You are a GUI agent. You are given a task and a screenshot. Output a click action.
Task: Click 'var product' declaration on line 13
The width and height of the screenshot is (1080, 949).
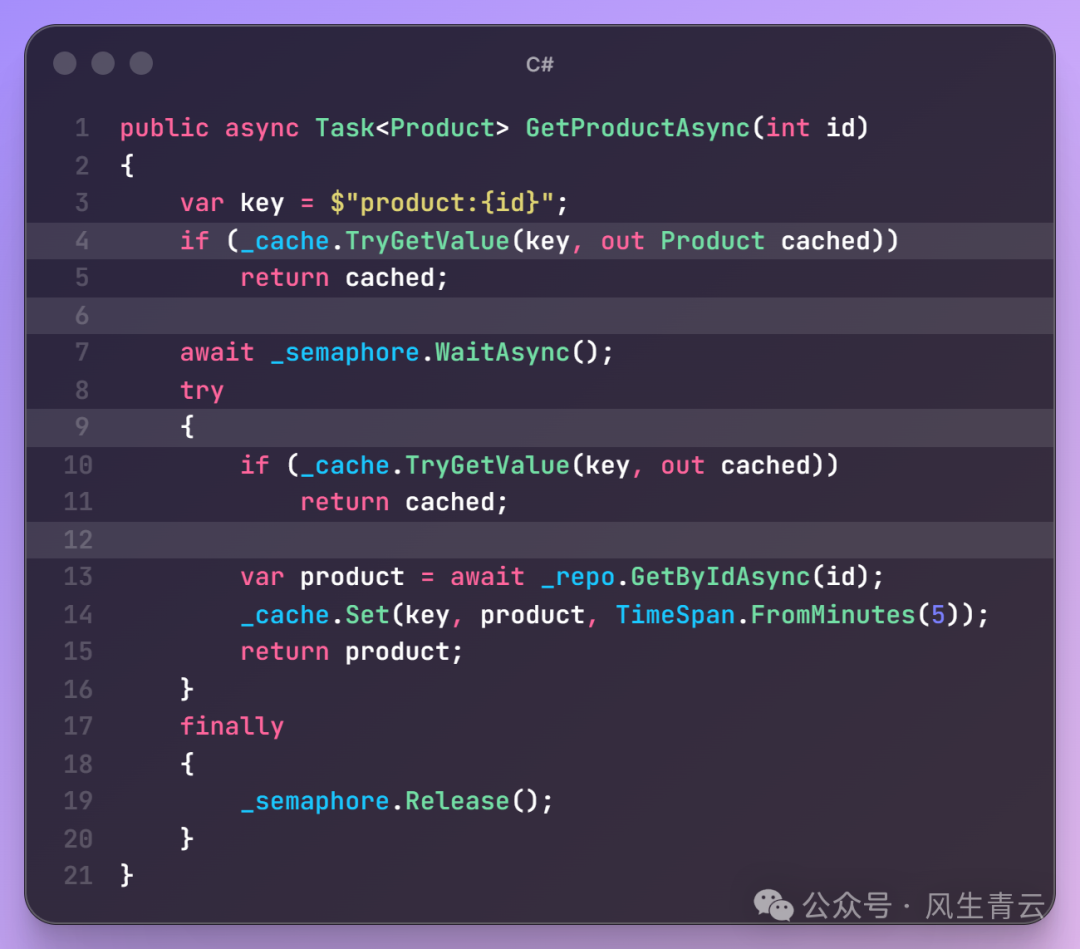(322, 577)
